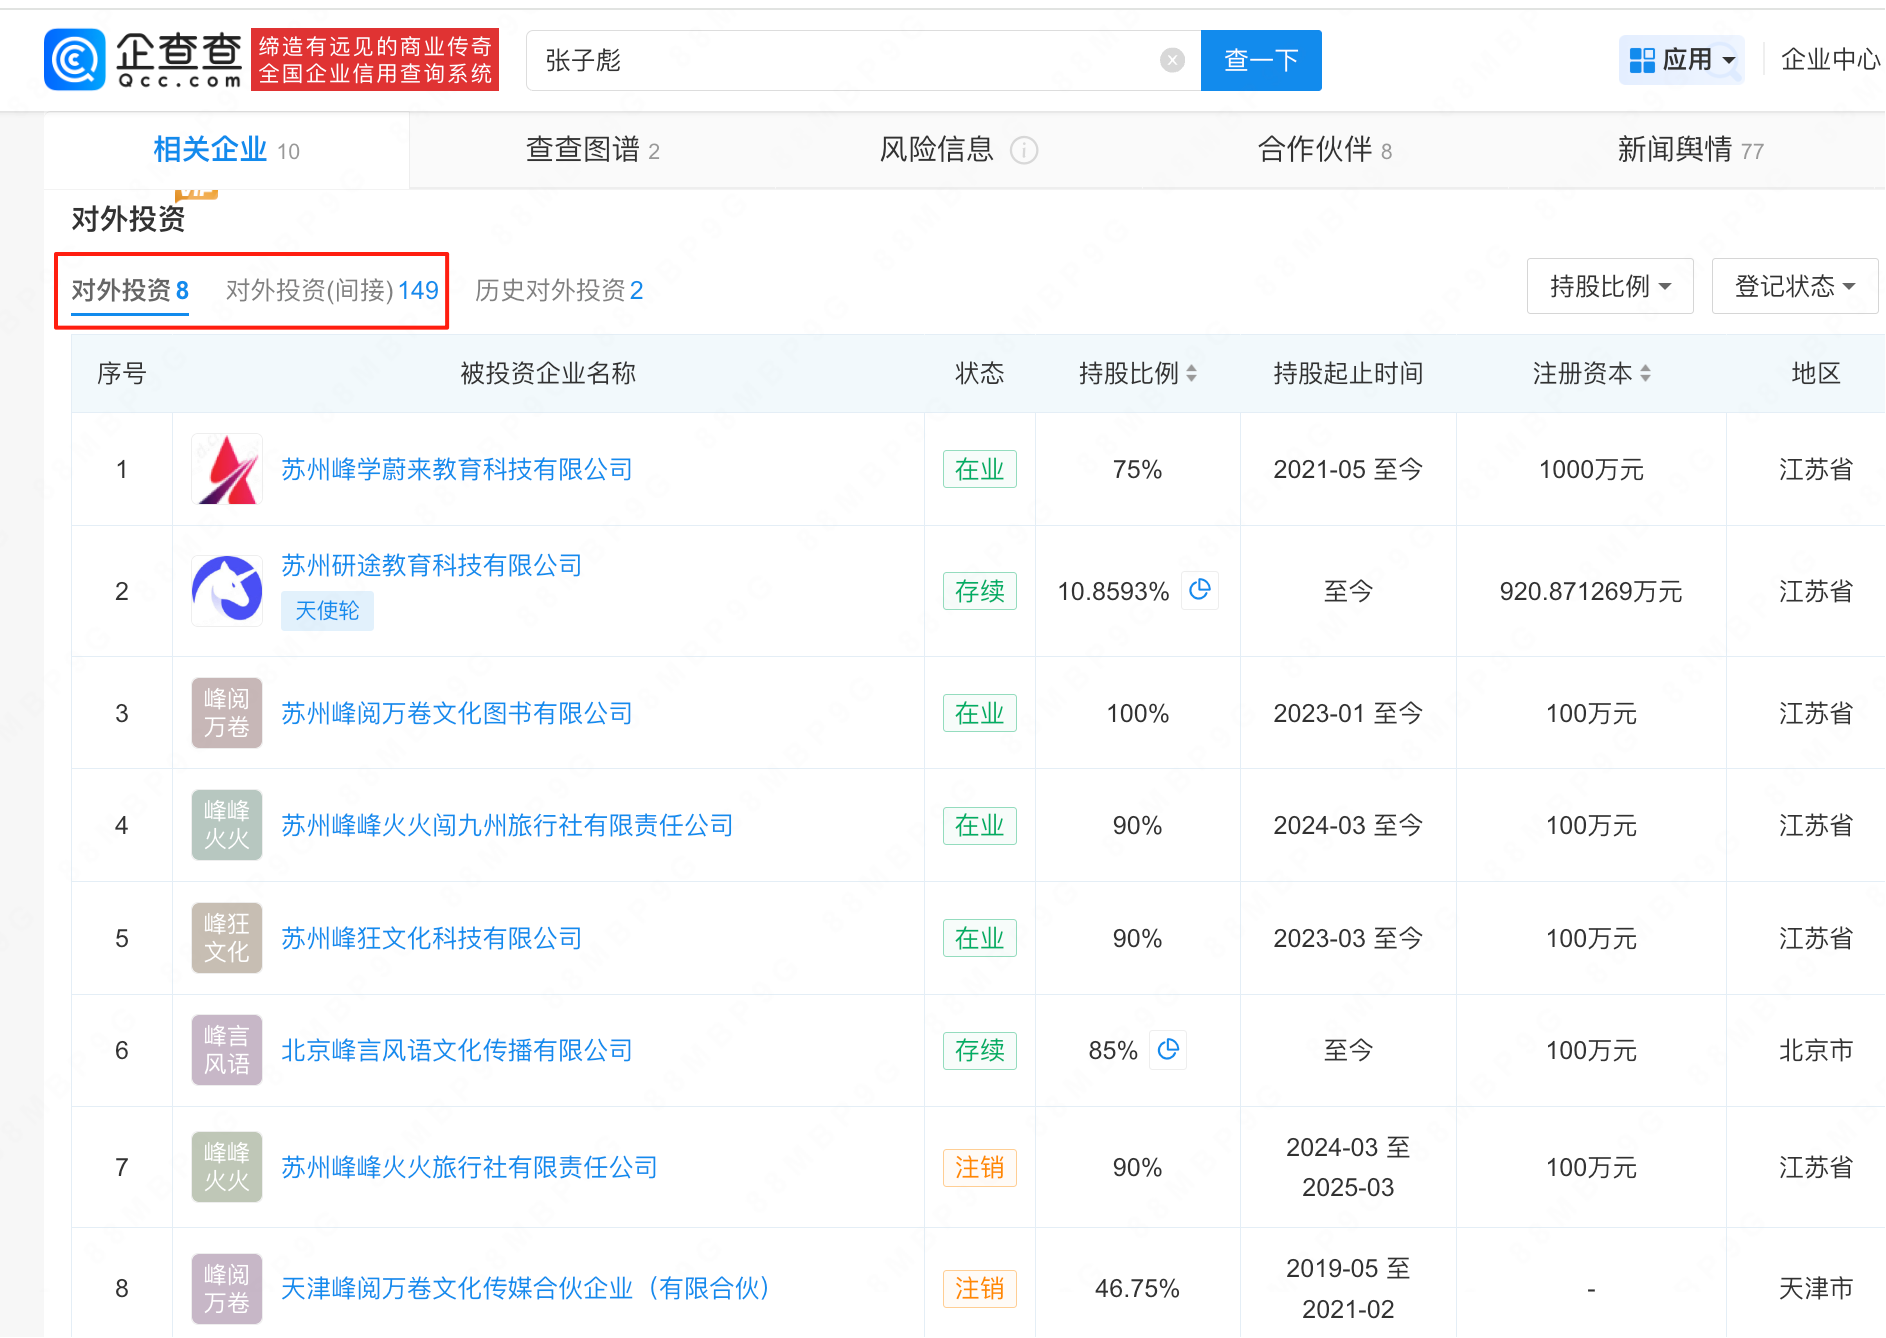Click the 存续 status tag in row 2
Image resolution: width=1886 pixels, height=1338 pixels.
click(979, 591)
